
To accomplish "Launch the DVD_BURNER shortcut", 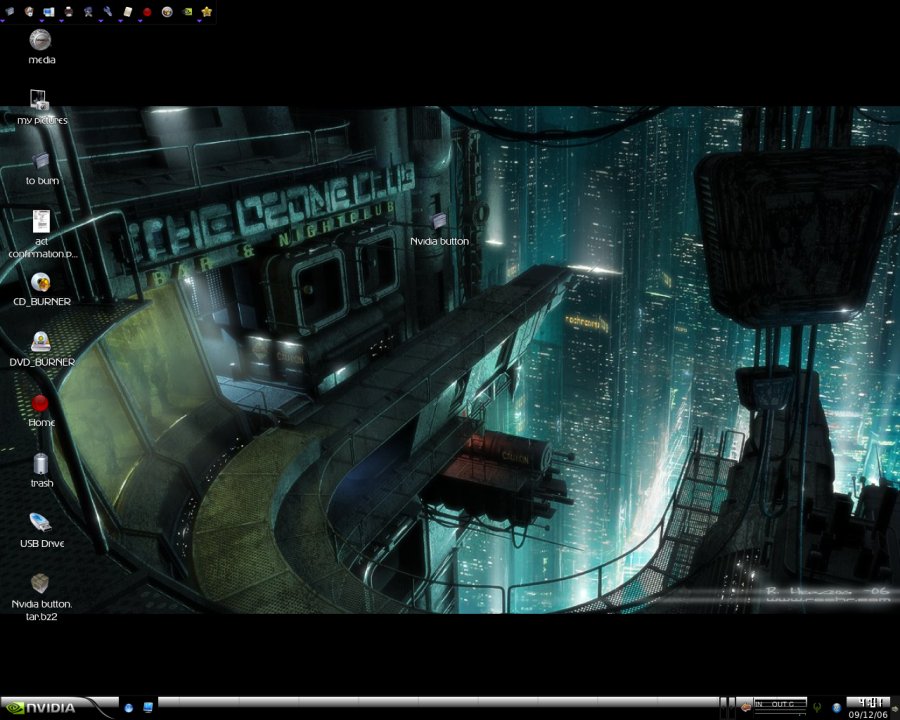I will [x=41, y=342].
